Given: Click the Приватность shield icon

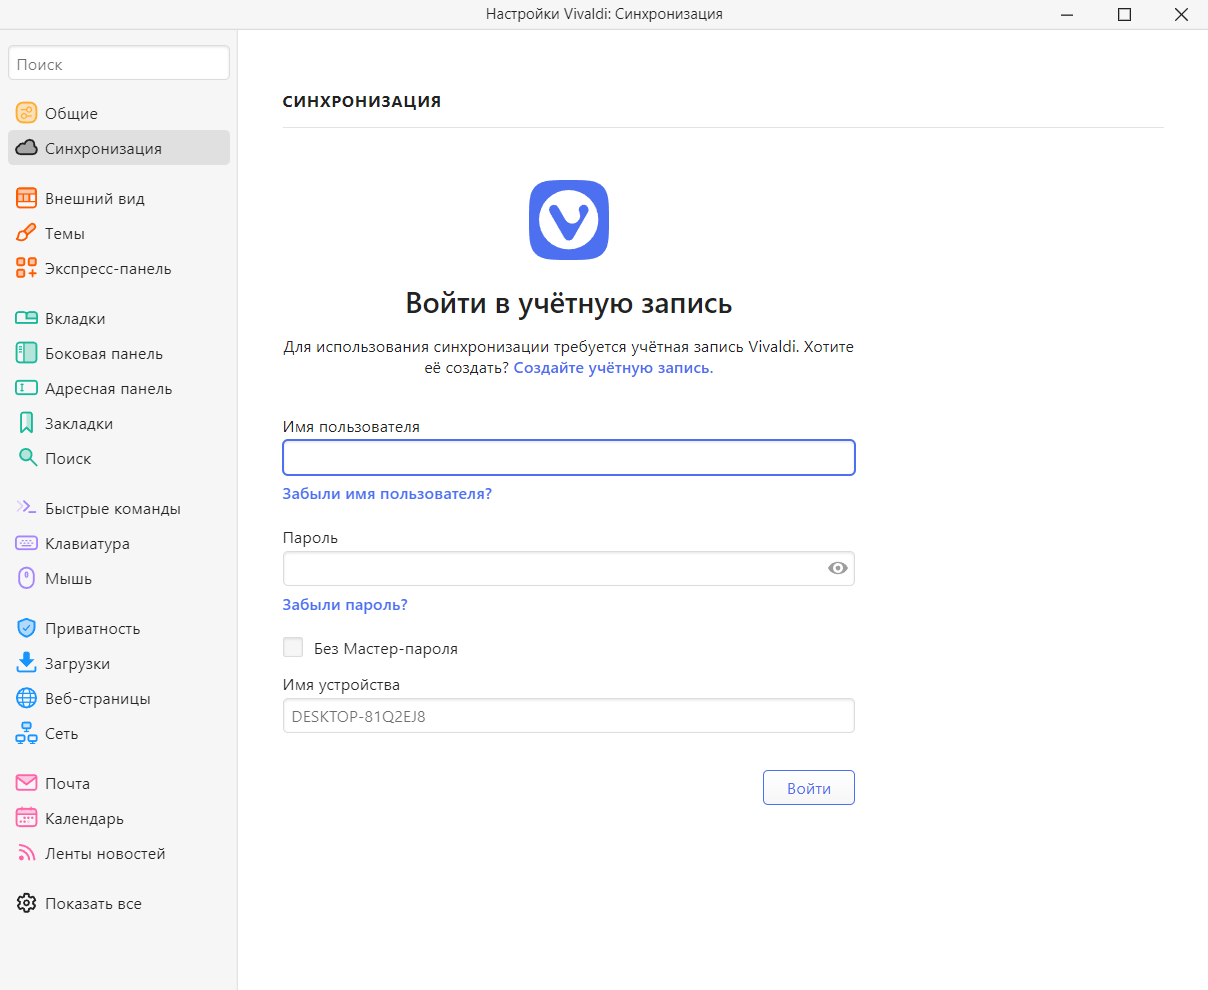Looking at the screenshot, I should point(27,628).
